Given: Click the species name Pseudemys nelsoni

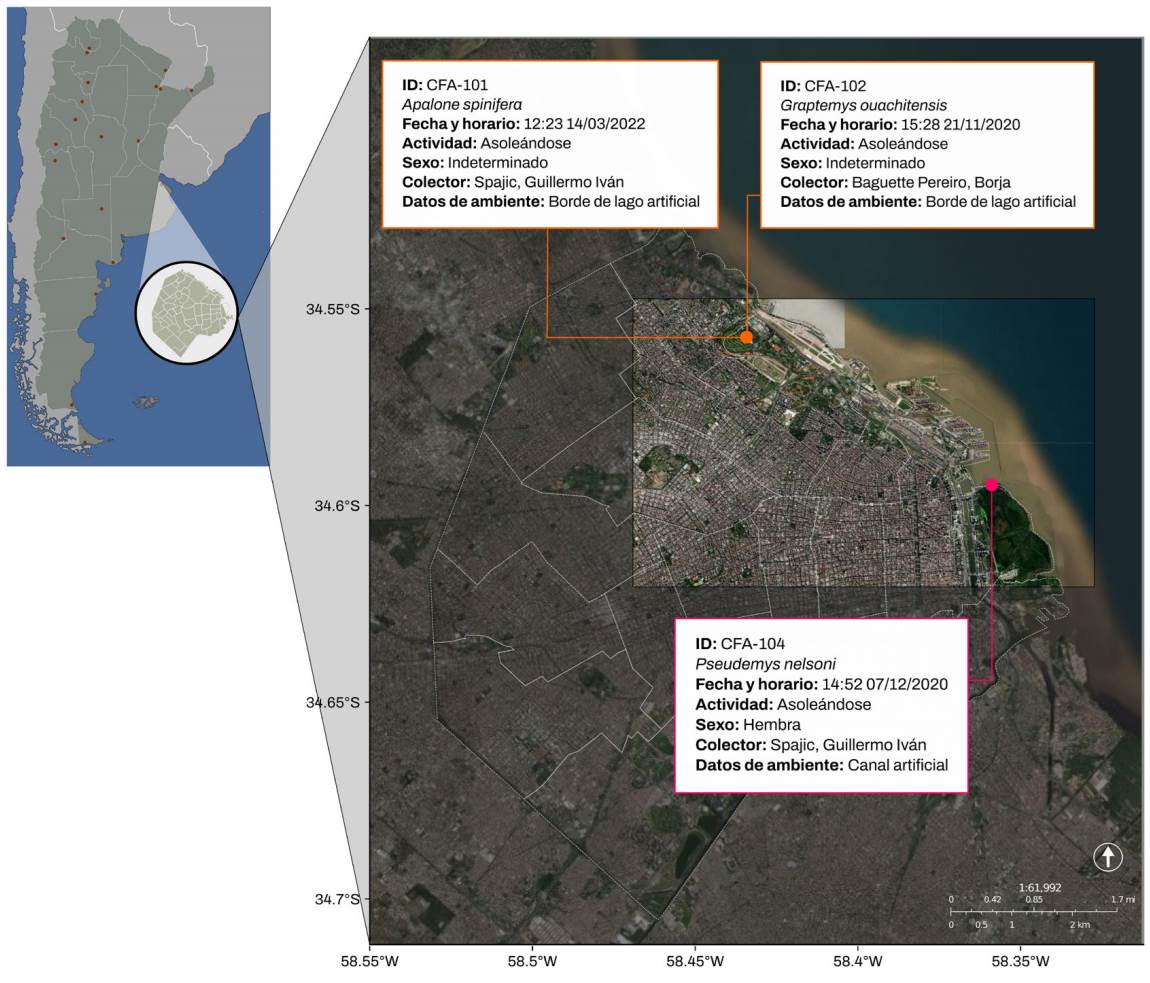Looking at the screenshot, I should click(766, 663).
